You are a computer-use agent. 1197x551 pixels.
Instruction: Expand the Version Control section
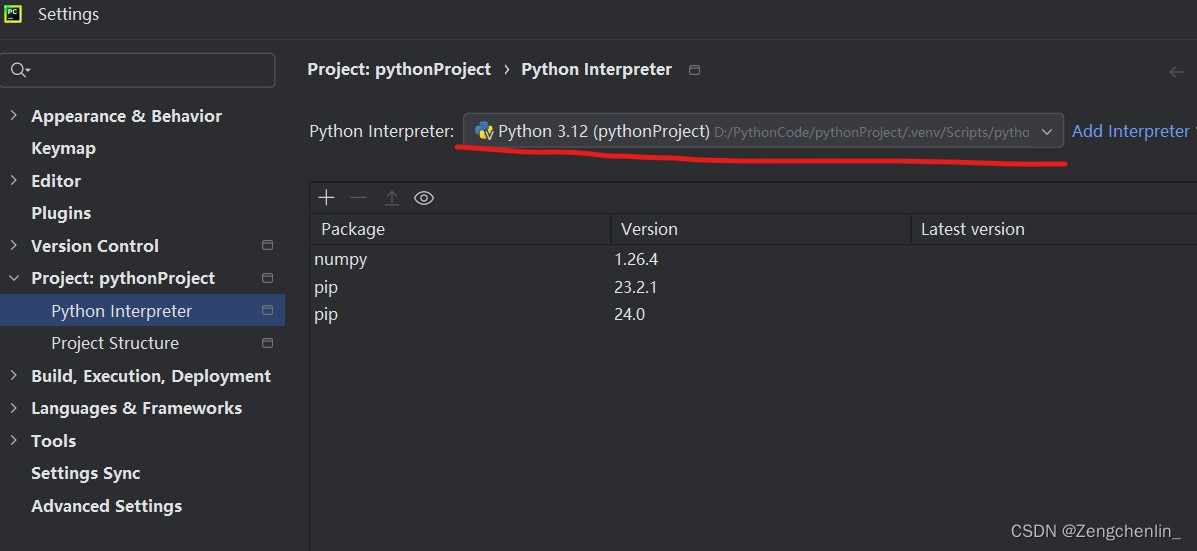point(13,246)
